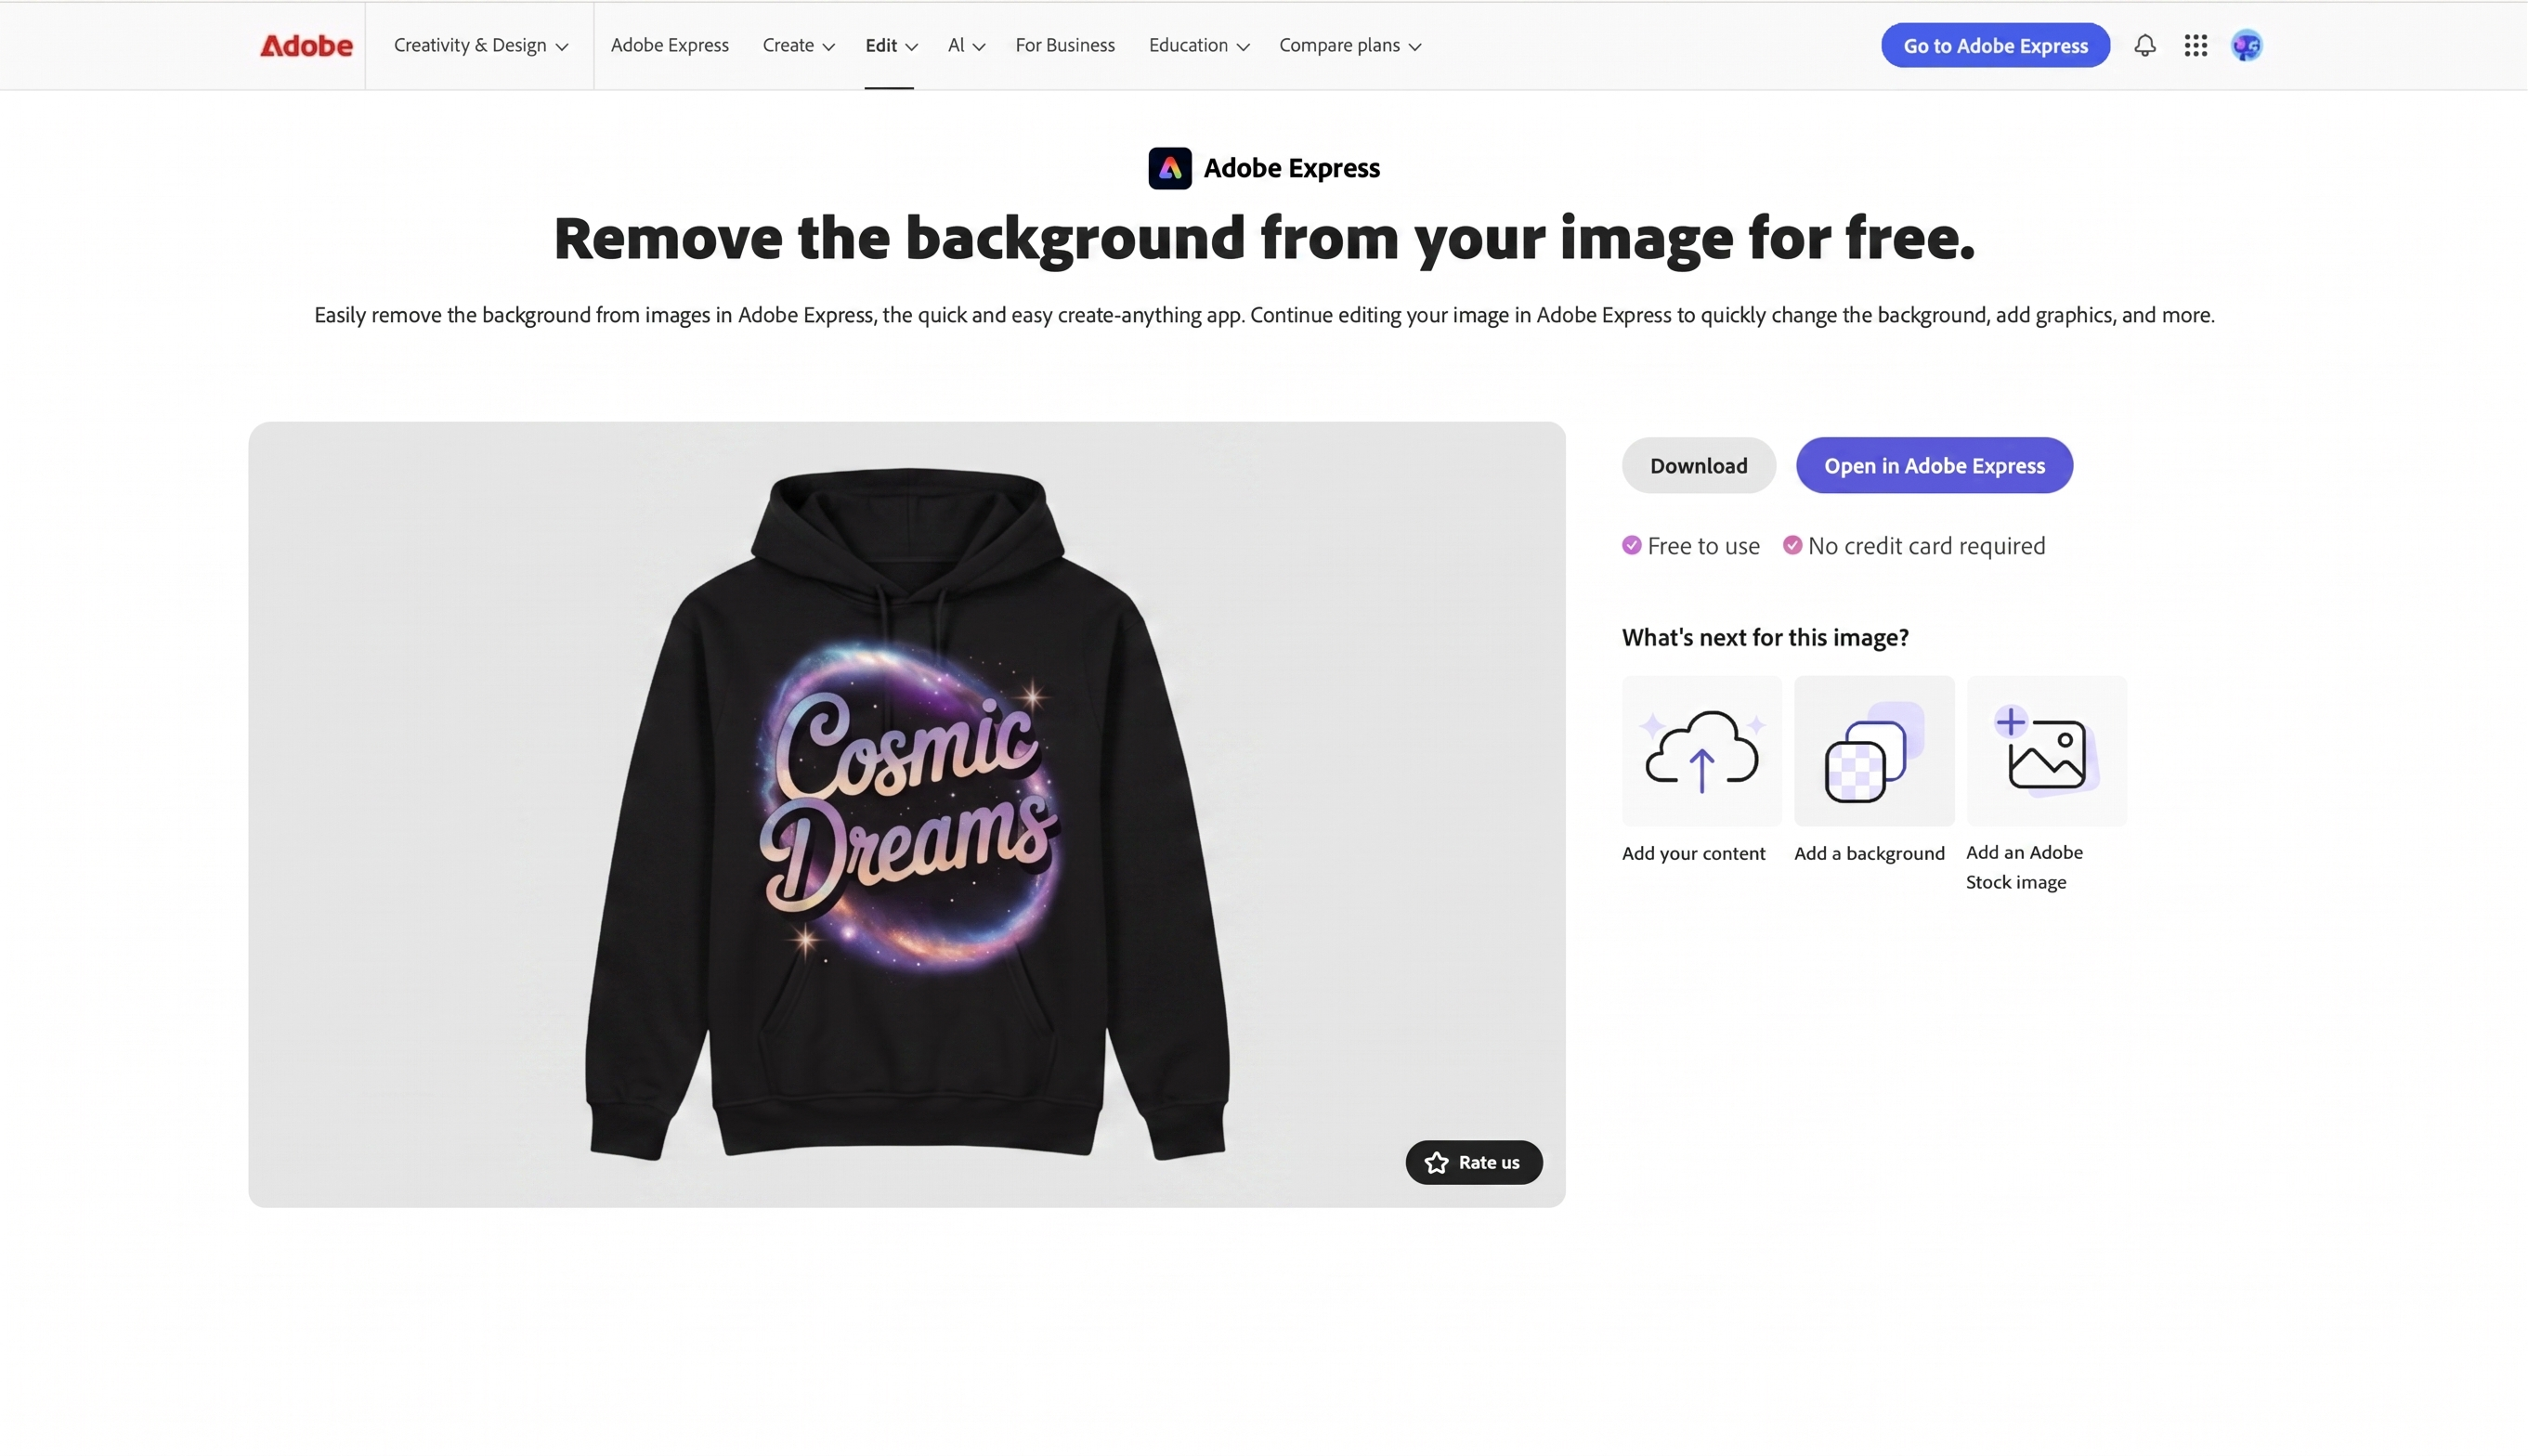Open the notifications bell

pyautogui.click(x=2145, y=46)
